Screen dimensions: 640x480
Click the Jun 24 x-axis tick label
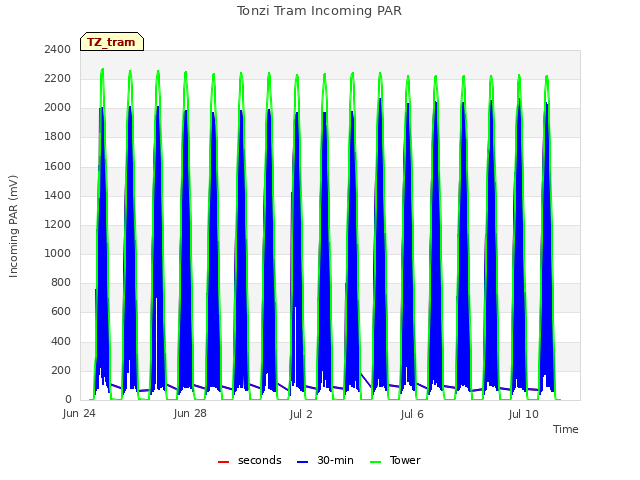[x=79, y=414]
